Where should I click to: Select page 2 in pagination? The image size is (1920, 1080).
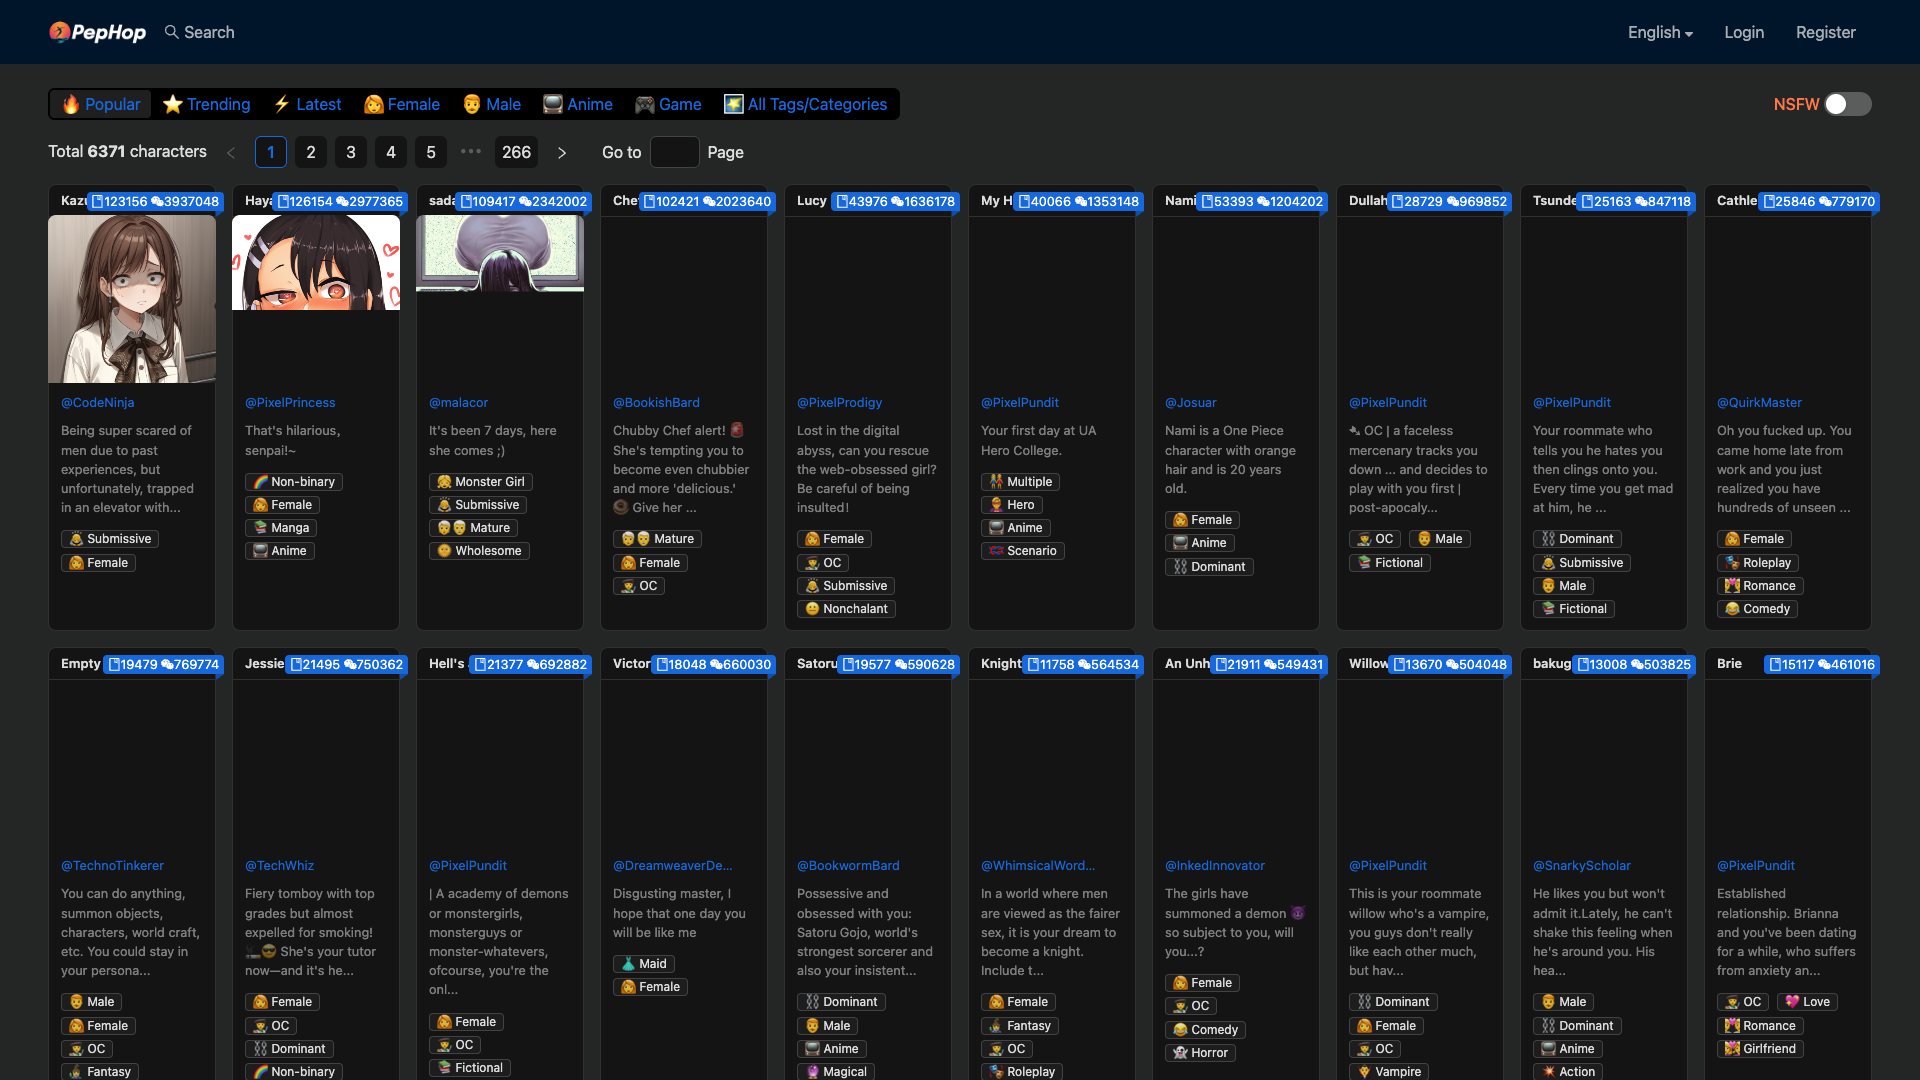pos(311,152)
